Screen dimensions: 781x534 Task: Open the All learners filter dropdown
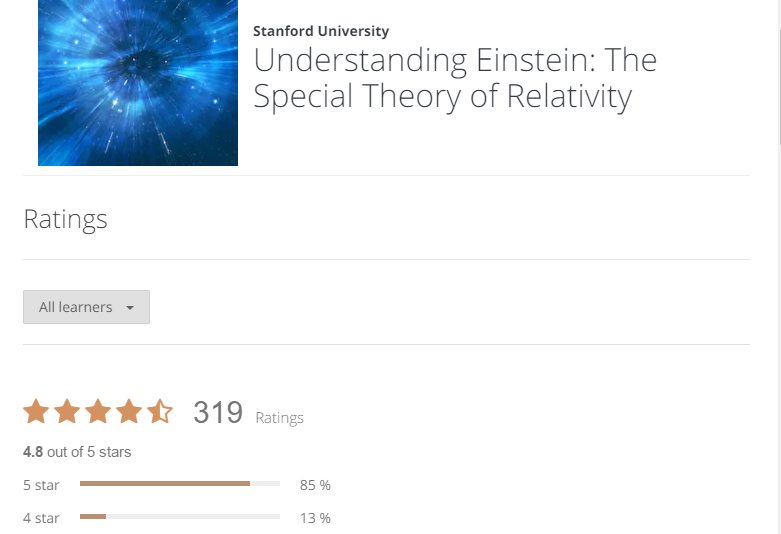click(86, 307)
